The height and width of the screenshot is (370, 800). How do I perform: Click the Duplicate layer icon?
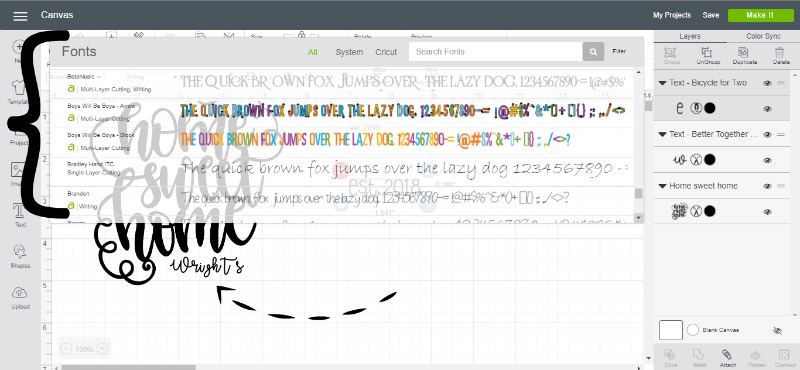coord(744,56)
